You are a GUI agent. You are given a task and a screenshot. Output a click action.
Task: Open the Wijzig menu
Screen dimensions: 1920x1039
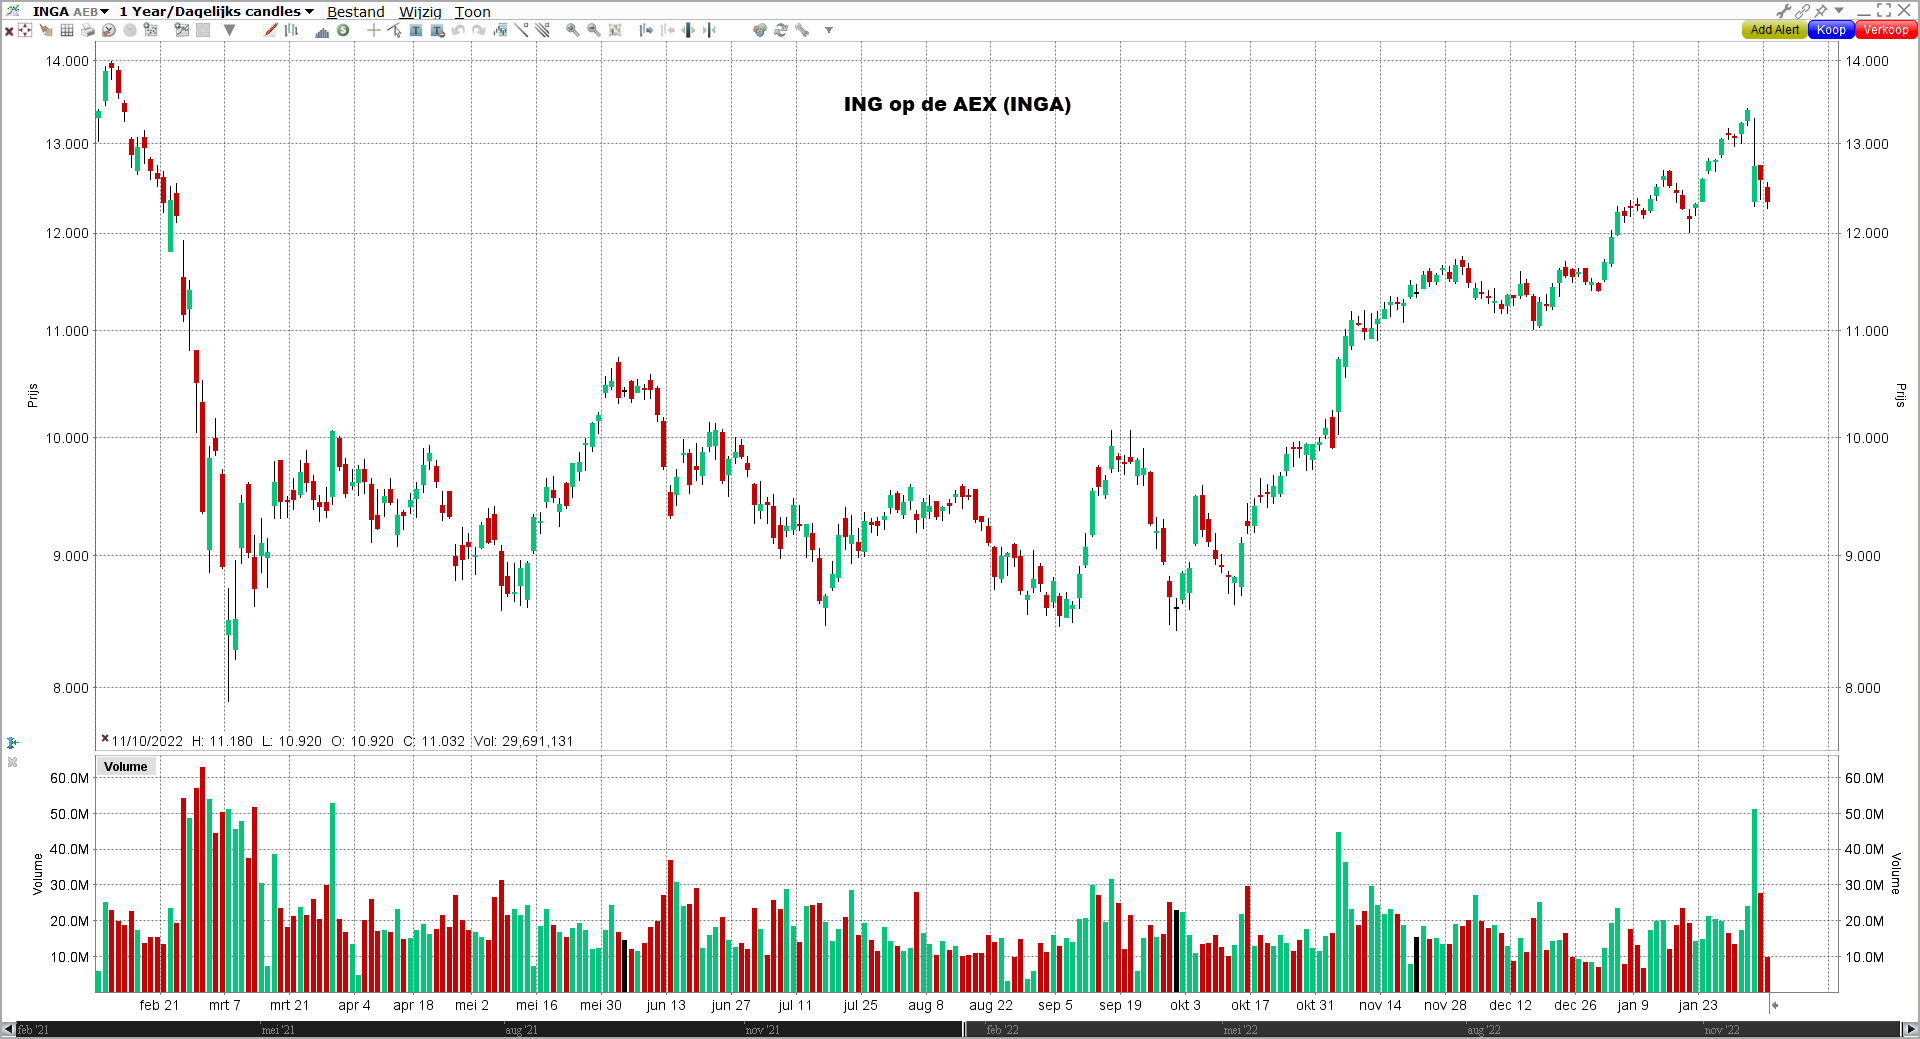click(x=420, y=12)
